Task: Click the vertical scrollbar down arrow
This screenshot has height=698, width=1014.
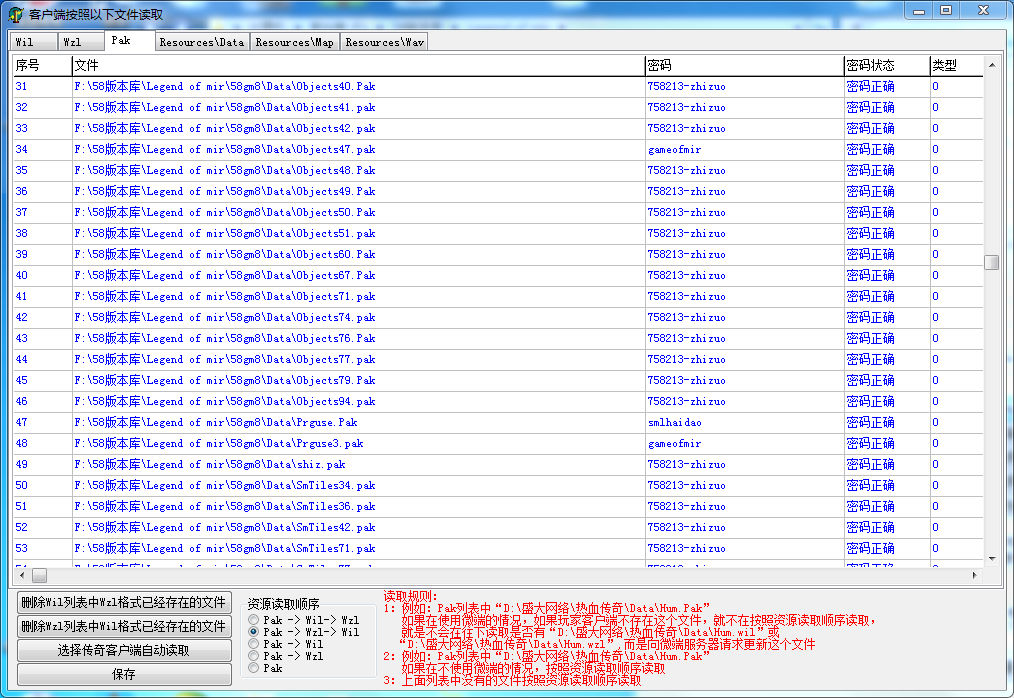Action: coord(991,559)
